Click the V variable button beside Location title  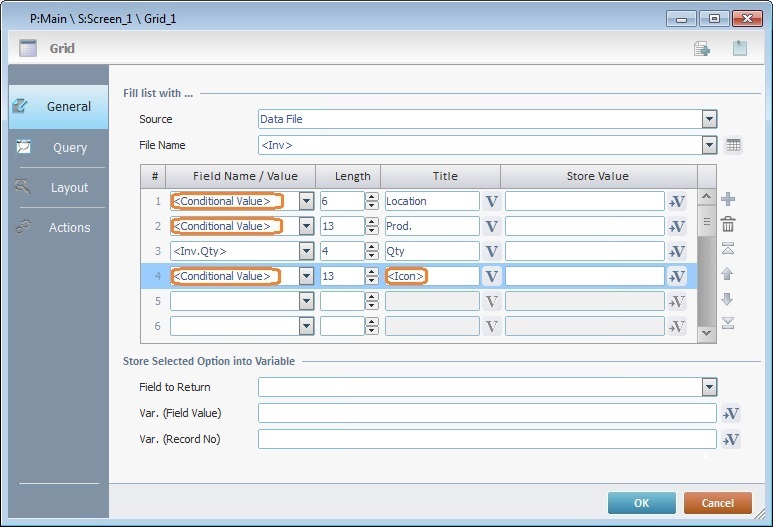tap(491, 201)
